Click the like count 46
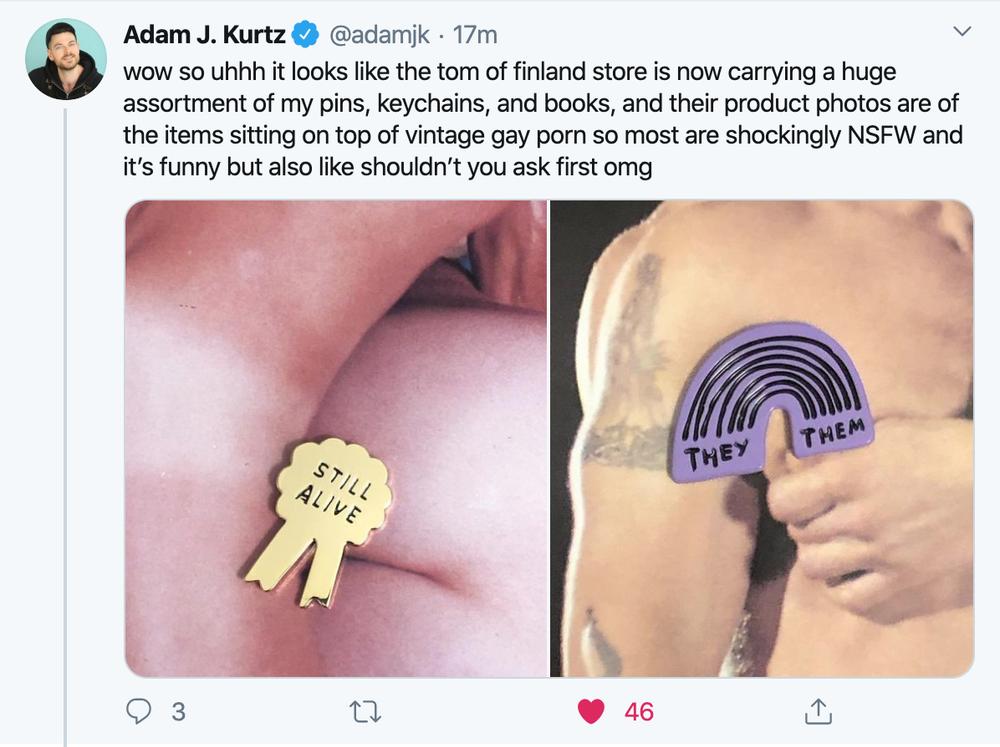The width and height of the screenshot is (1000, 747). pos(639,712)
